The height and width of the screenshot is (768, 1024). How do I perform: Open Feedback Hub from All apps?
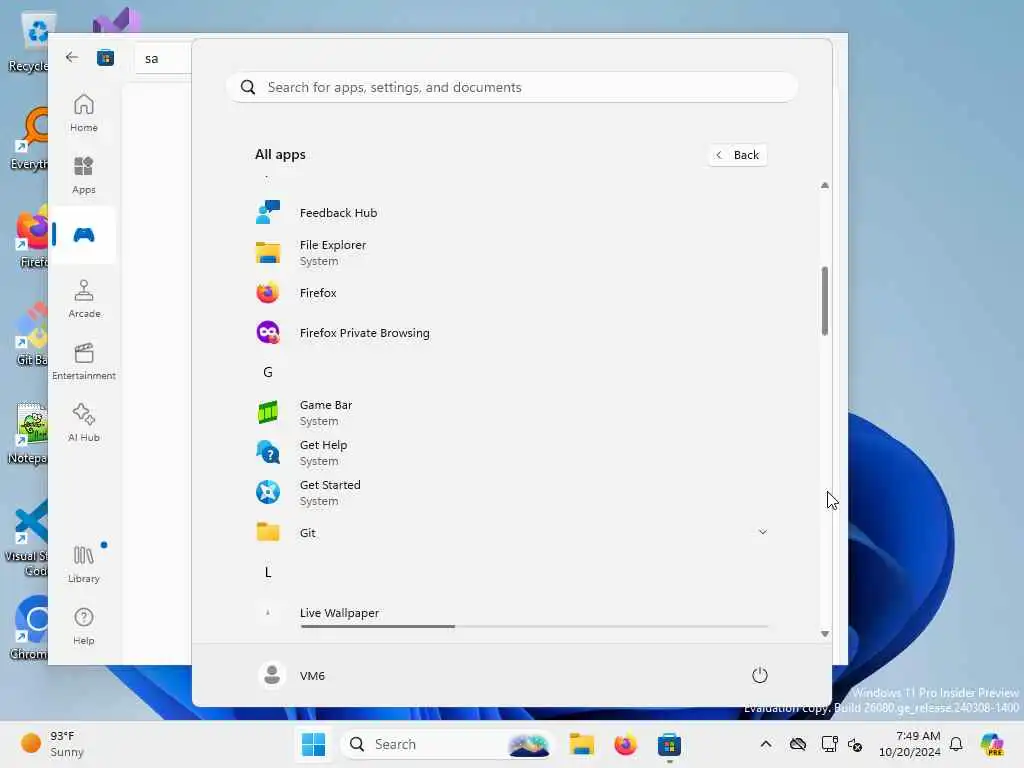tap(511, 213)
